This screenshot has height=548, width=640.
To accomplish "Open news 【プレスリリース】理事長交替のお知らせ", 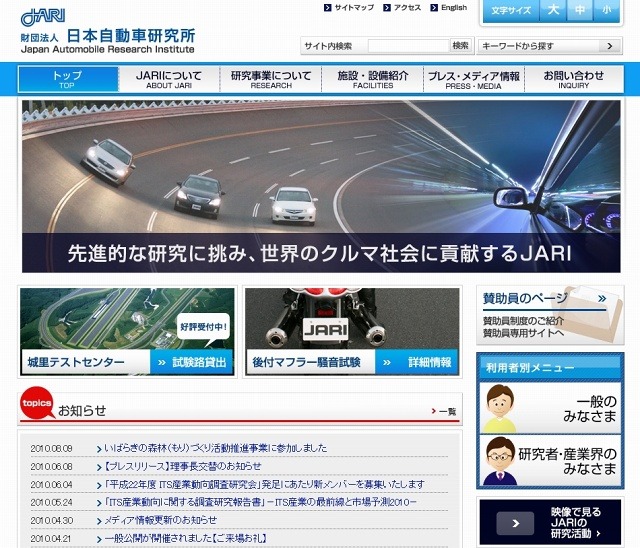I will click(182, 466).
